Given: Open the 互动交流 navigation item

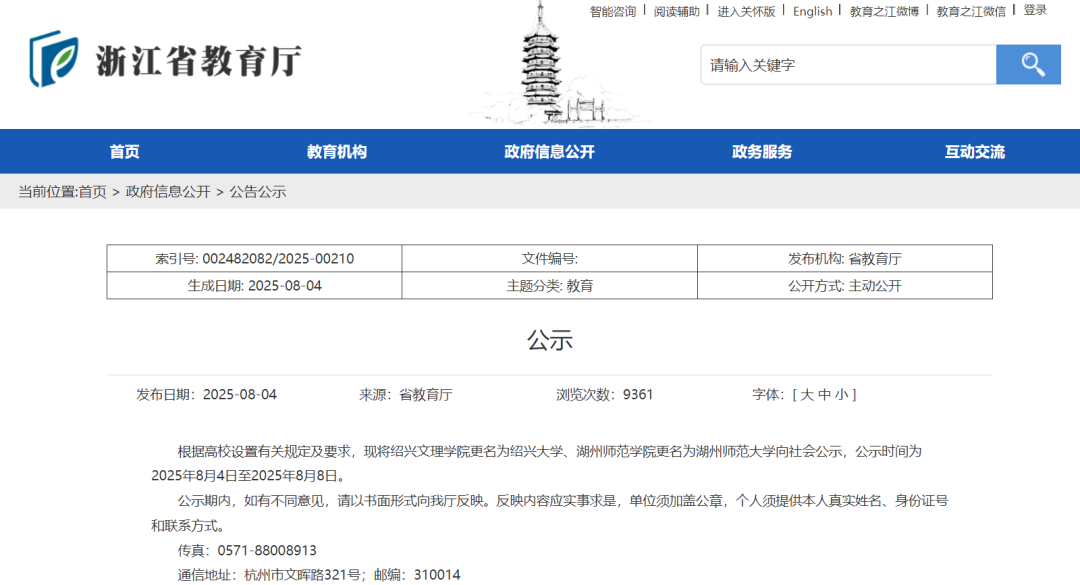Looking at the screenshot, I should 975,152.
